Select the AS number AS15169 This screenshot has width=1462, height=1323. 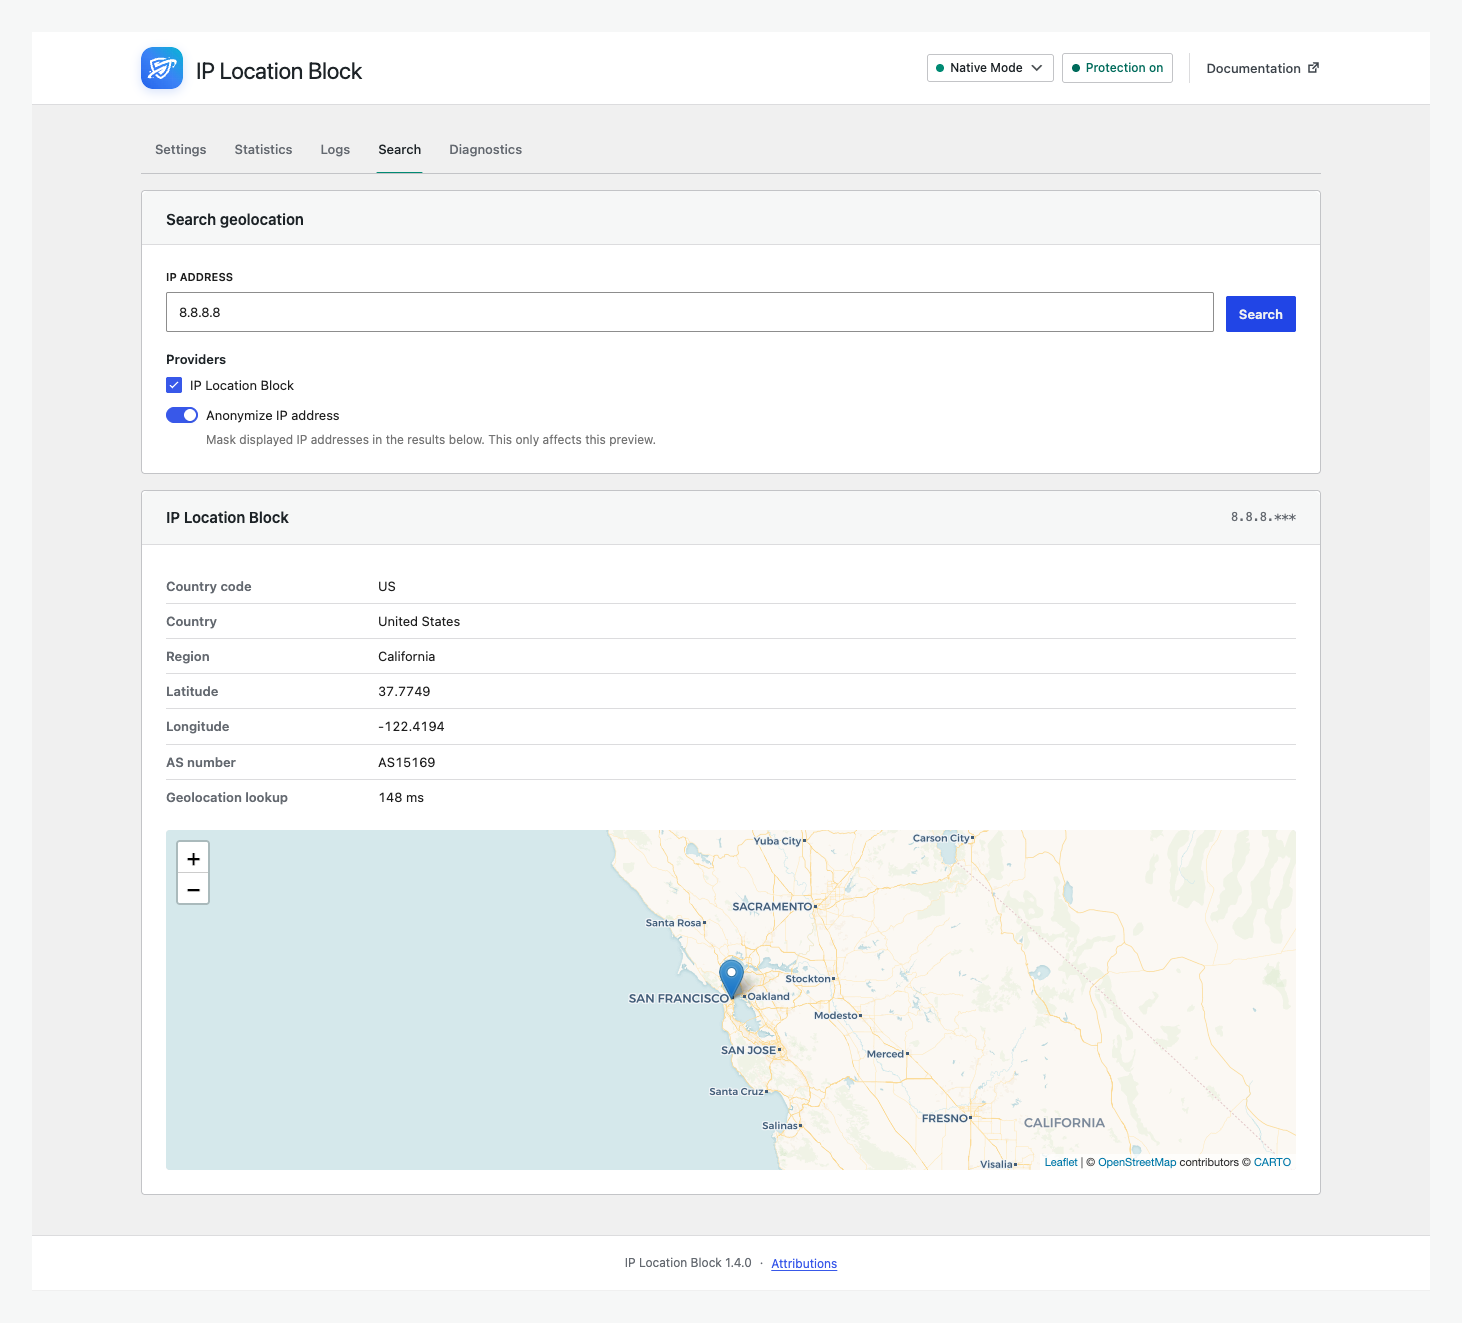click(x=407, y=762)
